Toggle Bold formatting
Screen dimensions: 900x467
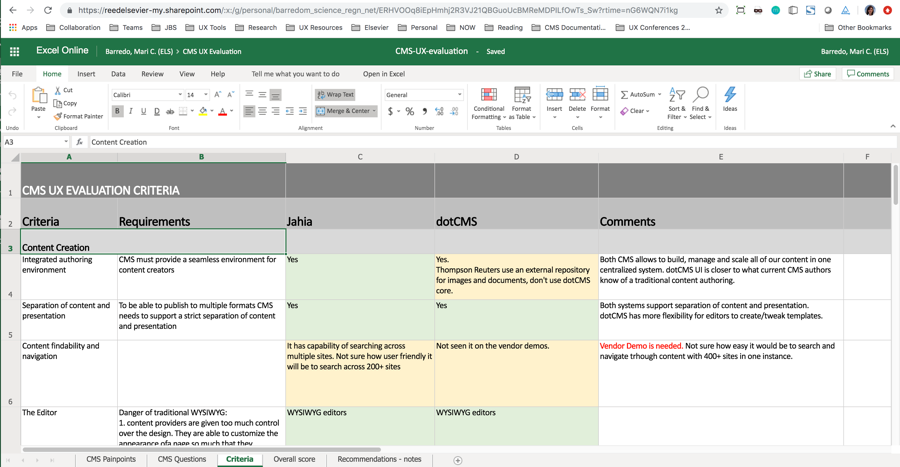click(x=117, y=112)
